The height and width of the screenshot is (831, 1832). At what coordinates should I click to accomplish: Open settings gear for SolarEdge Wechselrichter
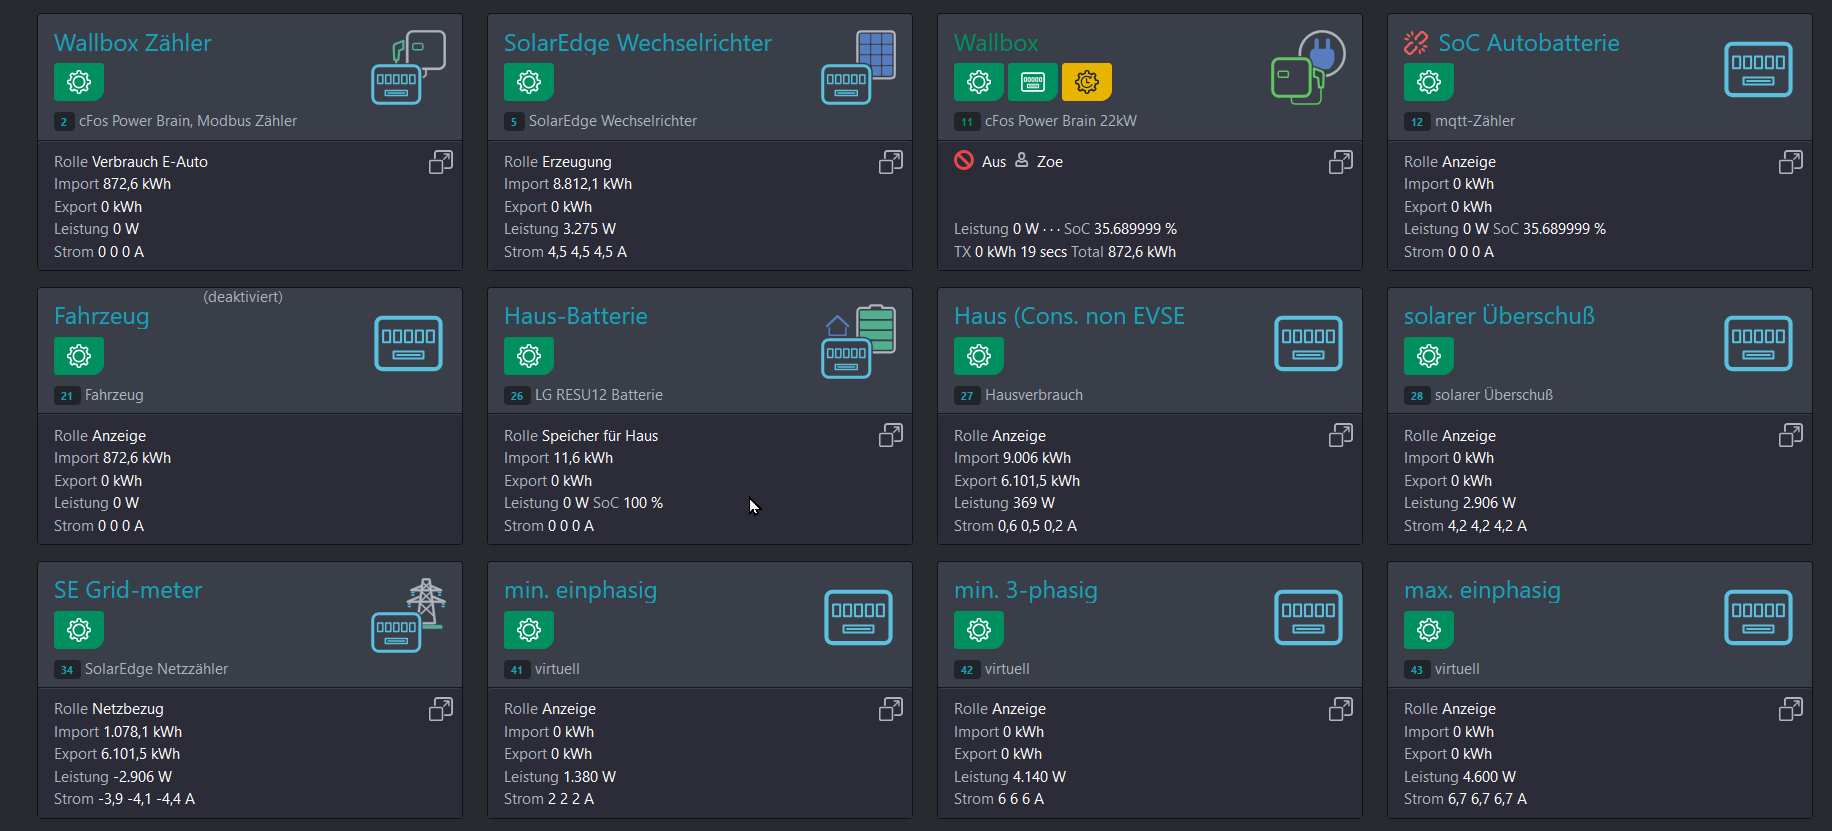pos(529,82)
